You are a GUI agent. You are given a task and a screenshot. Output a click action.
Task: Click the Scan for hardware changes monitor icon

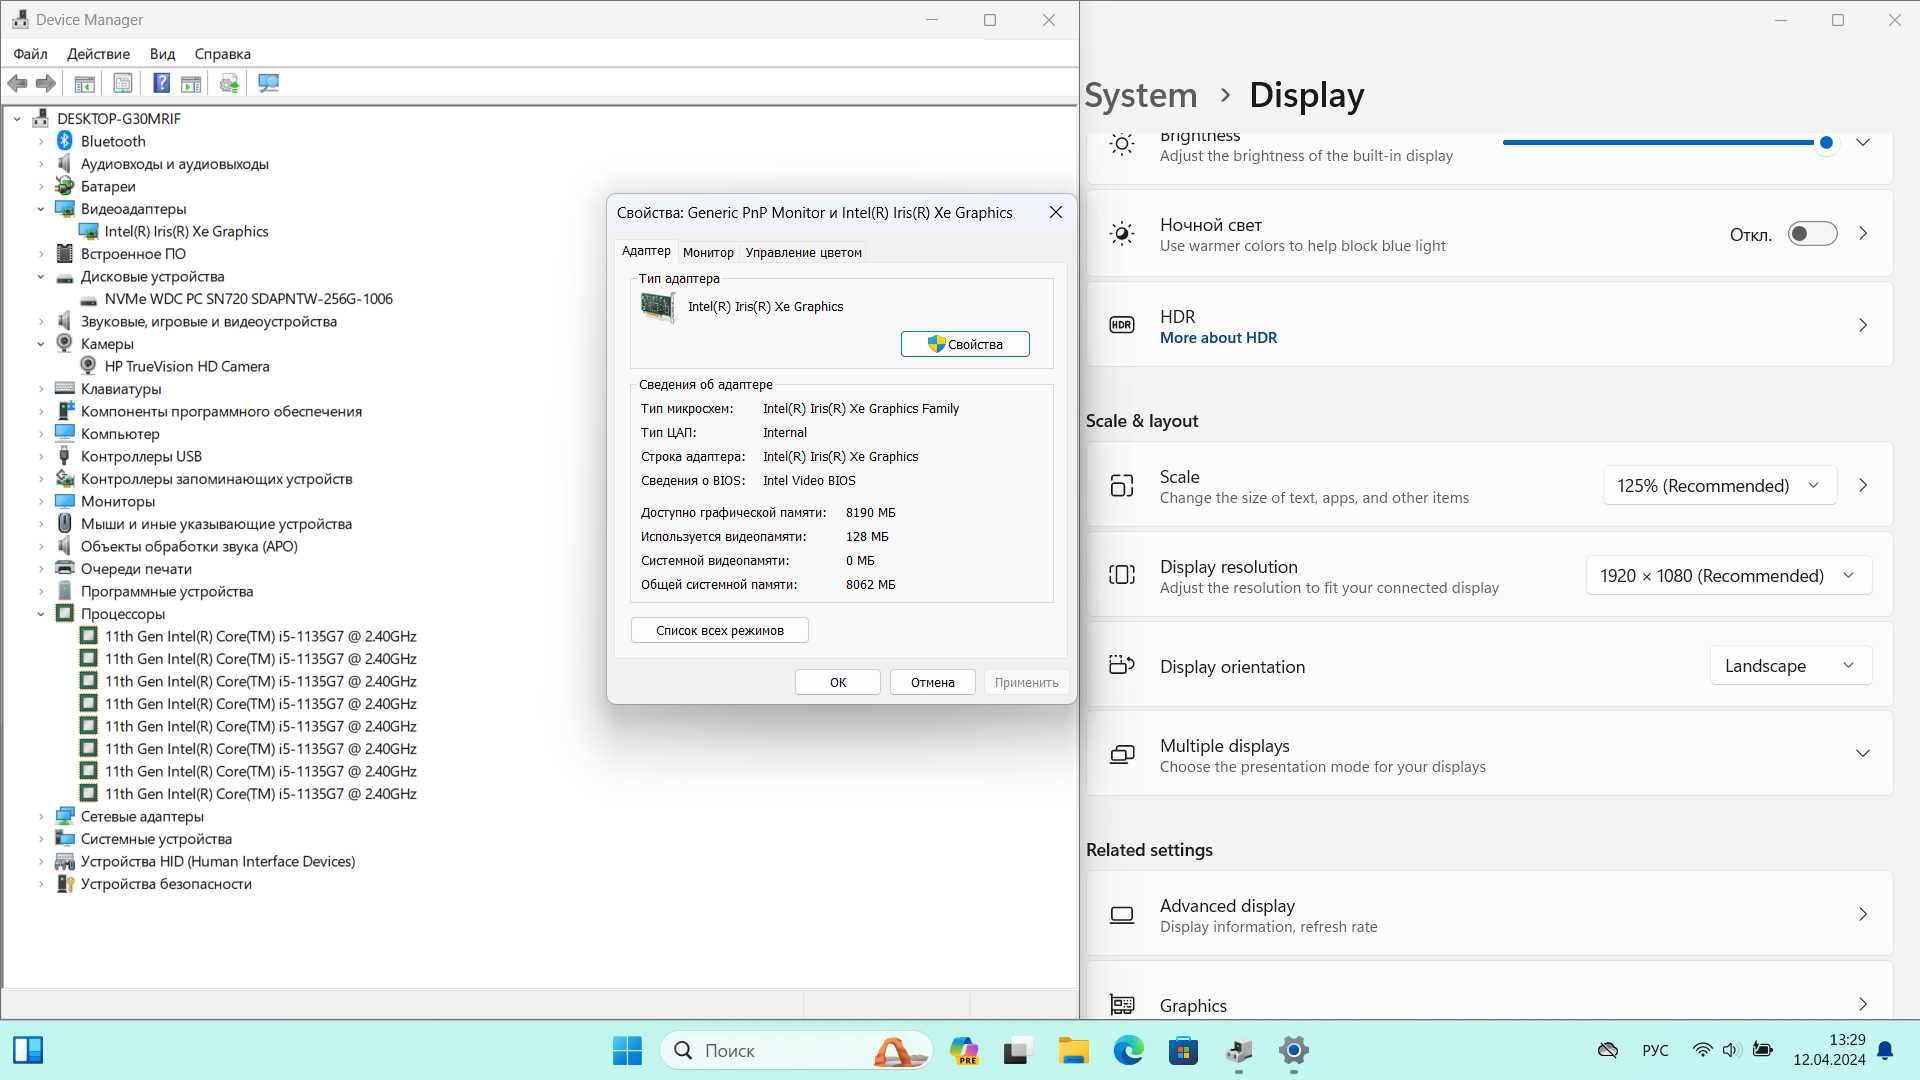point(268,83)
